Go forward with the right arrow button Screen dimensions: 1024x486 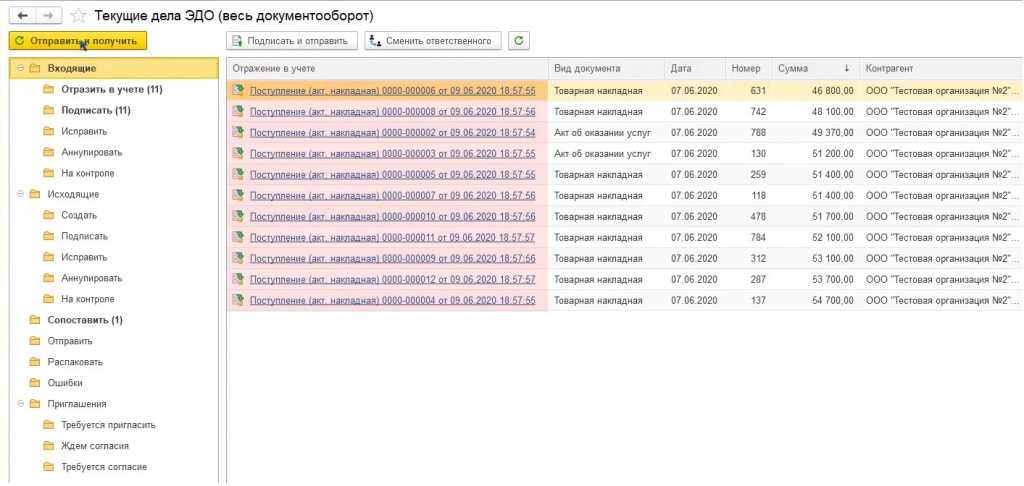tap(49, 16)
